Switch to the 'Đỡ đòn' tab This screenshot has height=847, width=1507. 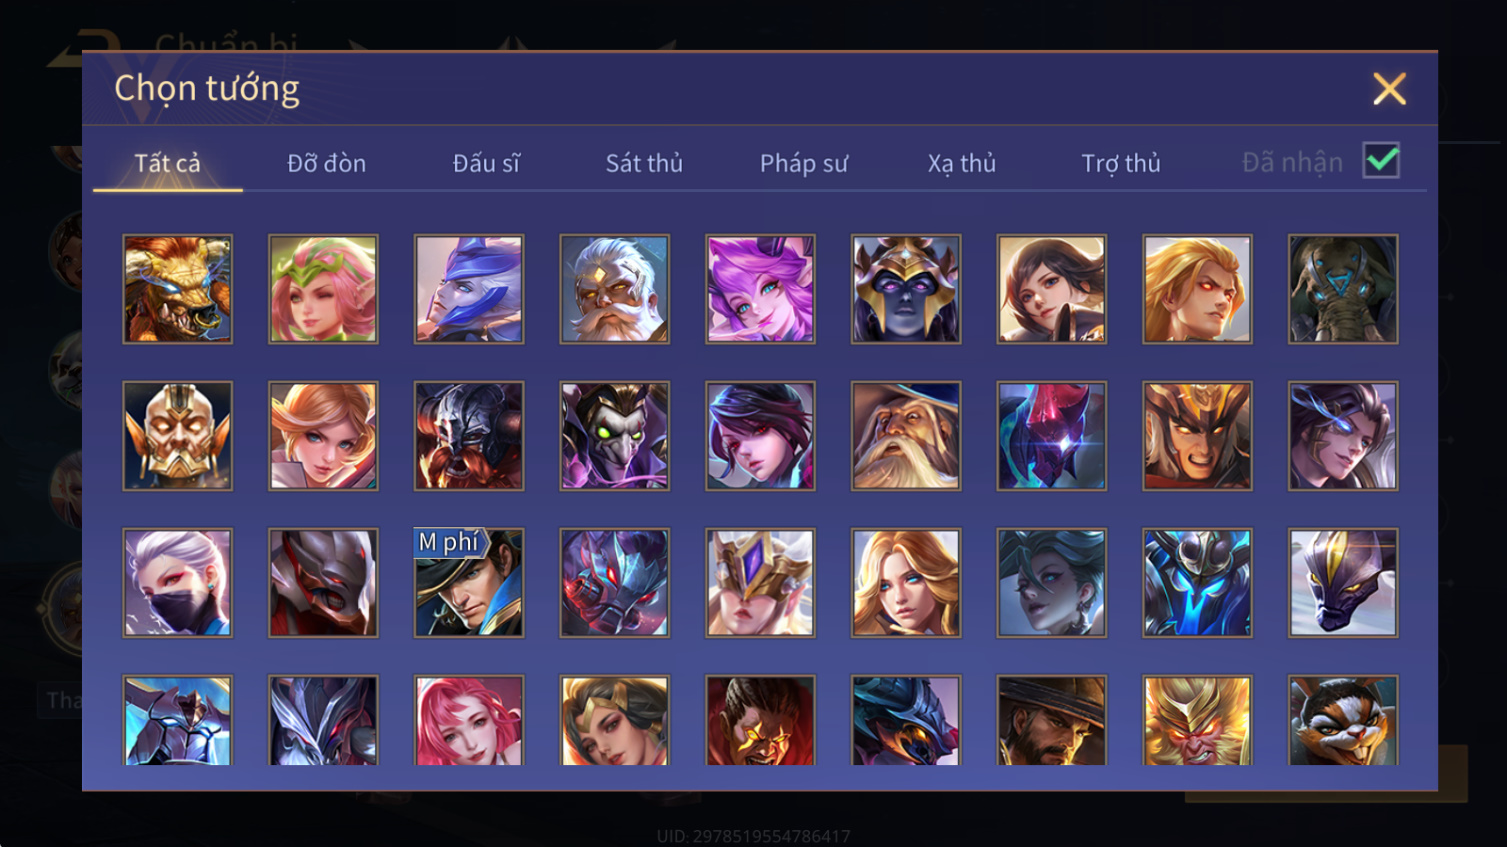pos(326,163)
